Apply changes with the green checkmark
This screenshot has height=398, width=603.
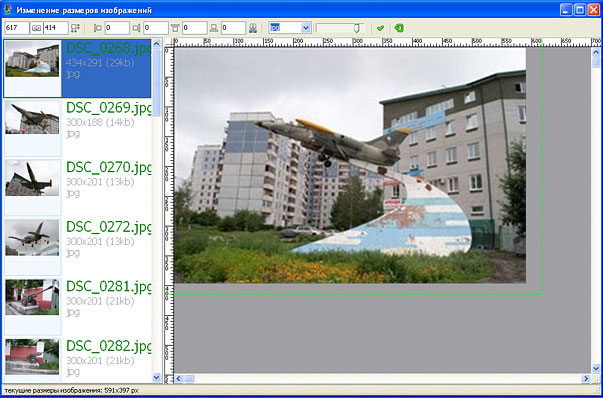pyautogui.click(x=381, y=28)
